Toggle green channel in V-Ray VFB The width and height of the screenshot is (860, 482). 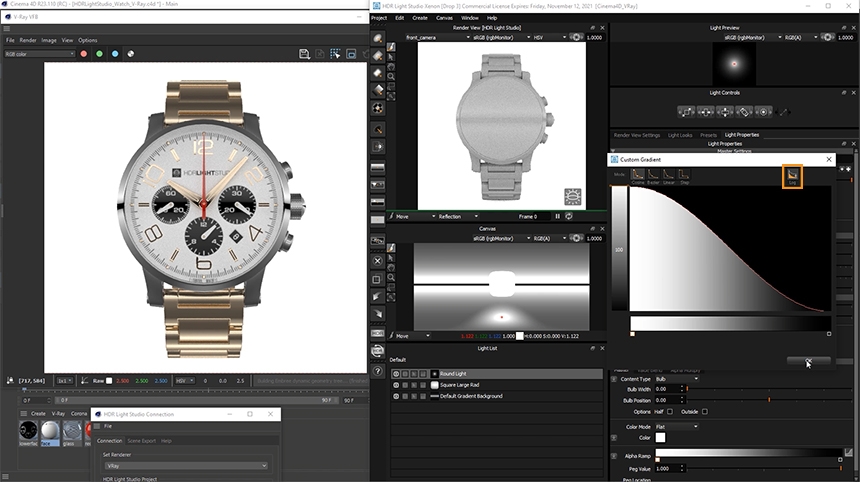99,54
